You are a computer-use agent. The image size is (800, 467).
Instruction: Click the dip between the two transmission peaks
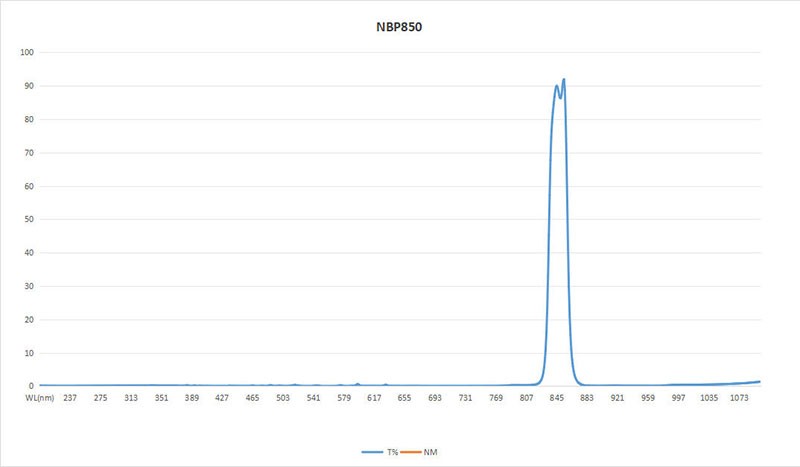560,97
